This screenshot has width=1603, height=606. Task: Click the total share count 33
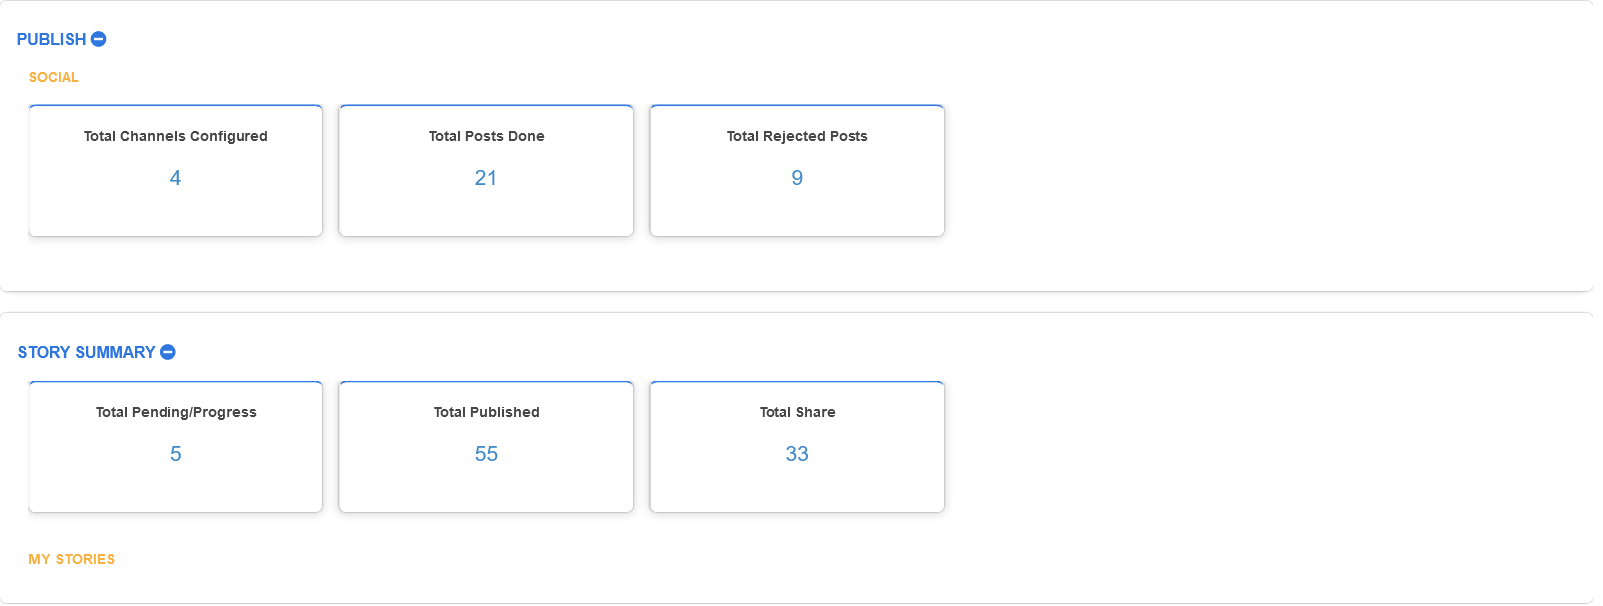click(797, 454)
